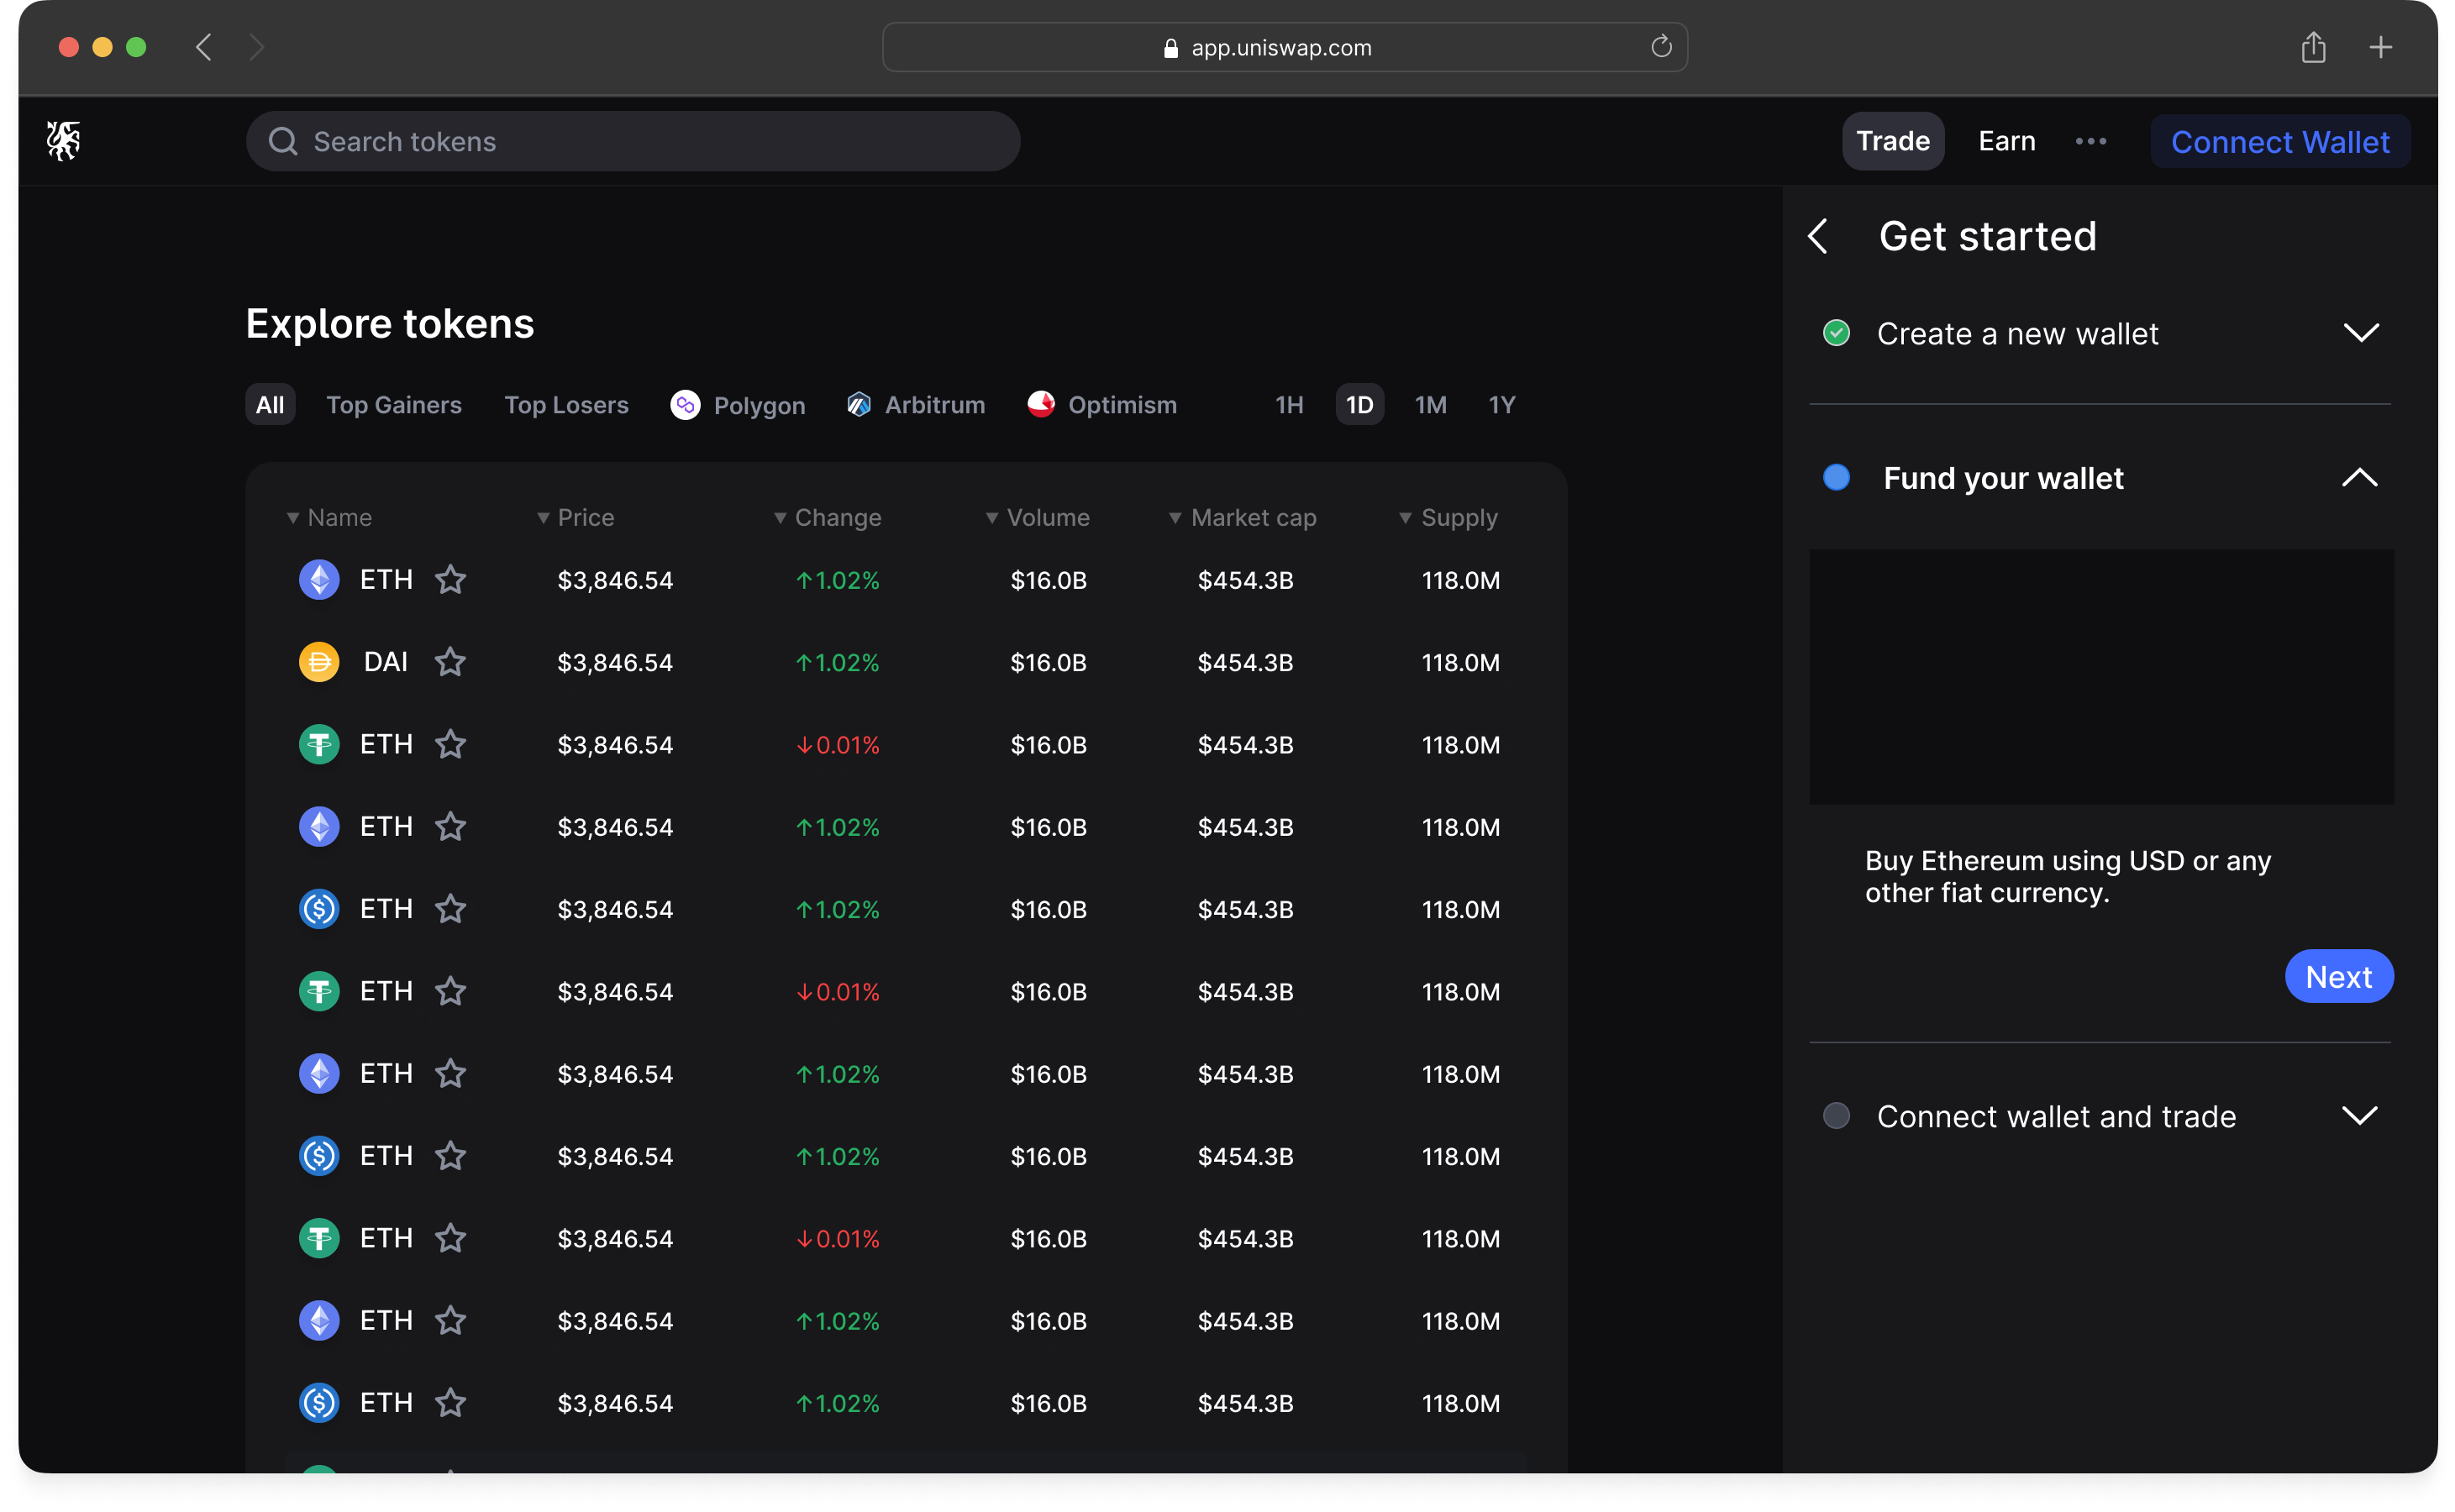Open the three-dot more menu

[2091, 141]
